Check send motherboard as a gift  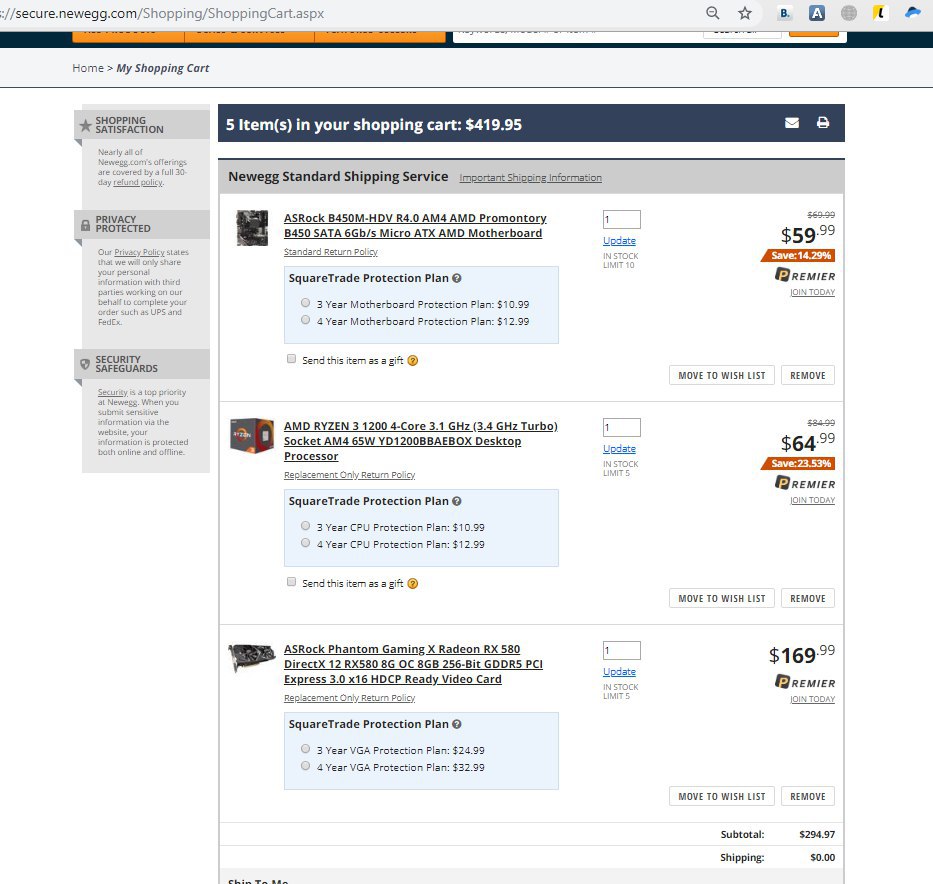point(292,359)
